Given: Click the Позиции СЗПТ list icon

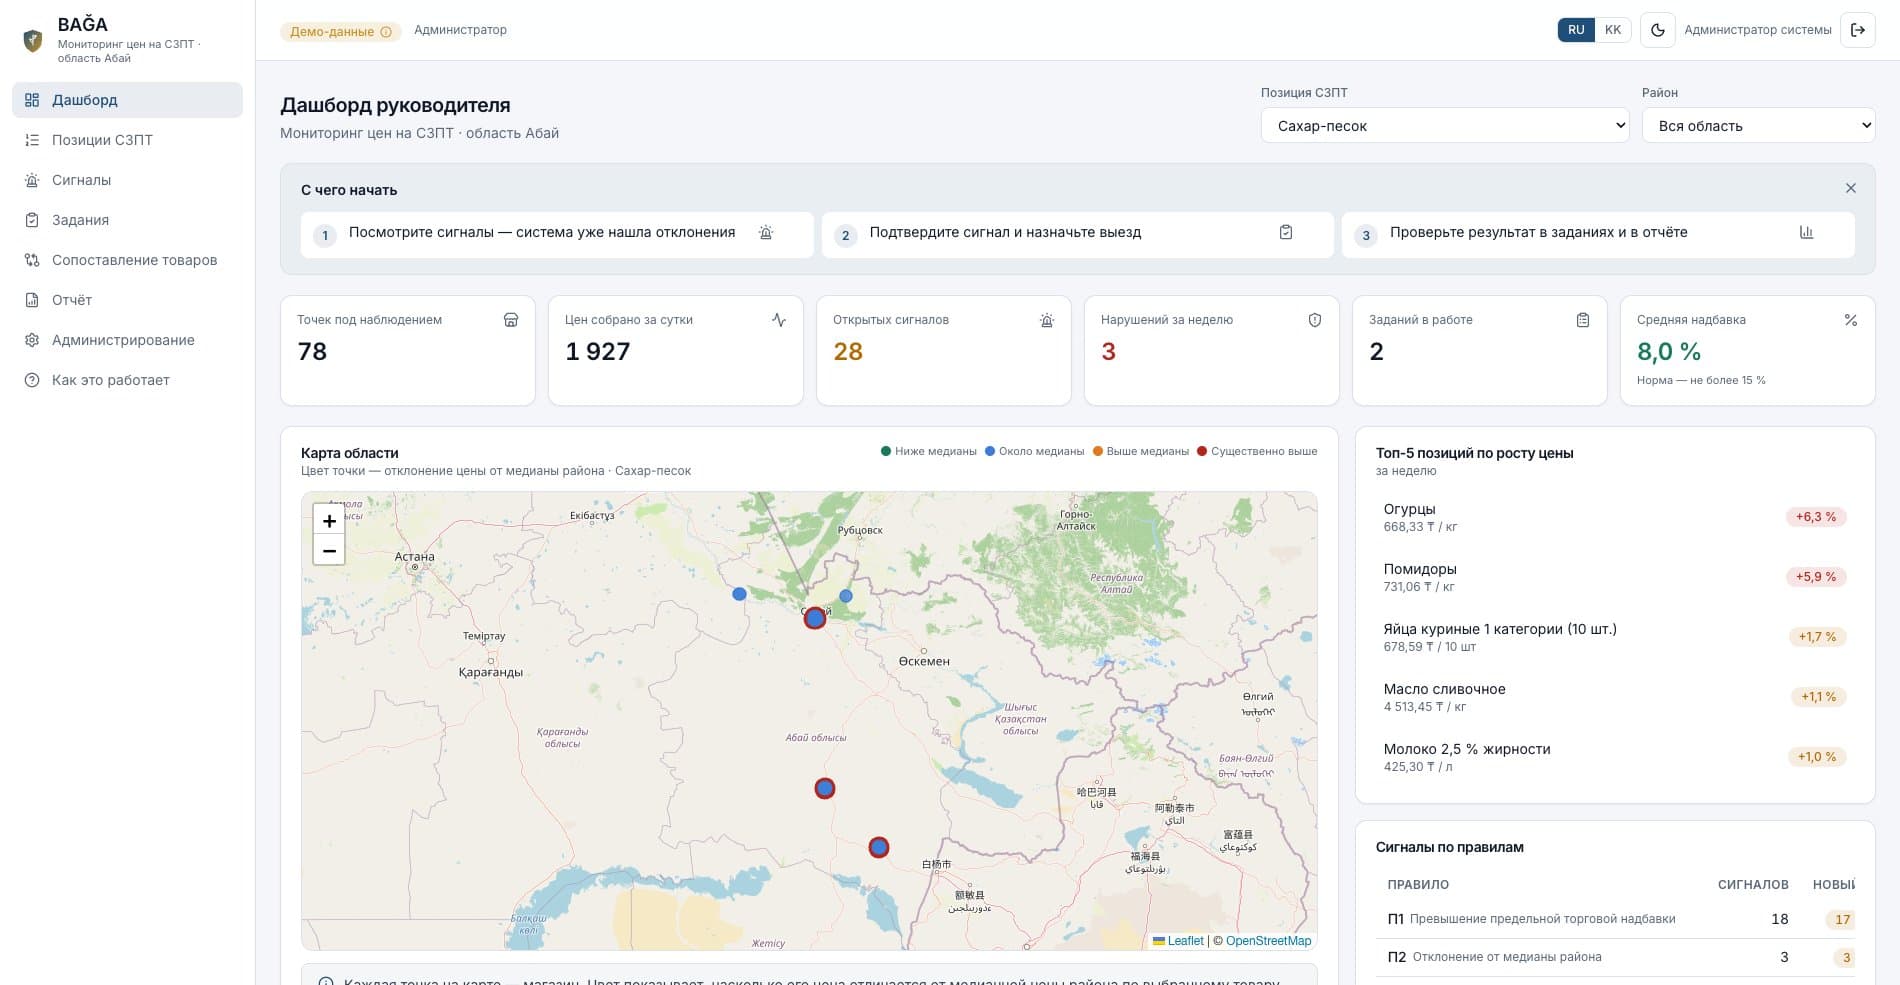Looking at the screenshot, I should 32,140.
